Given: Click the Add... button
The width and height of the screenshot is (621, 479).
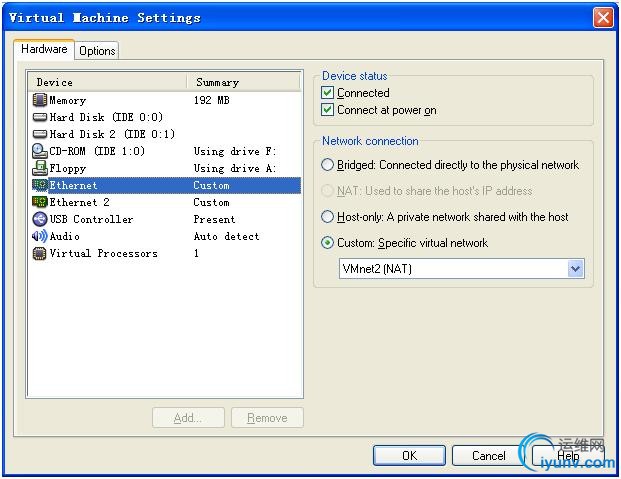Looking at the screenshot, I should [188, 418].
